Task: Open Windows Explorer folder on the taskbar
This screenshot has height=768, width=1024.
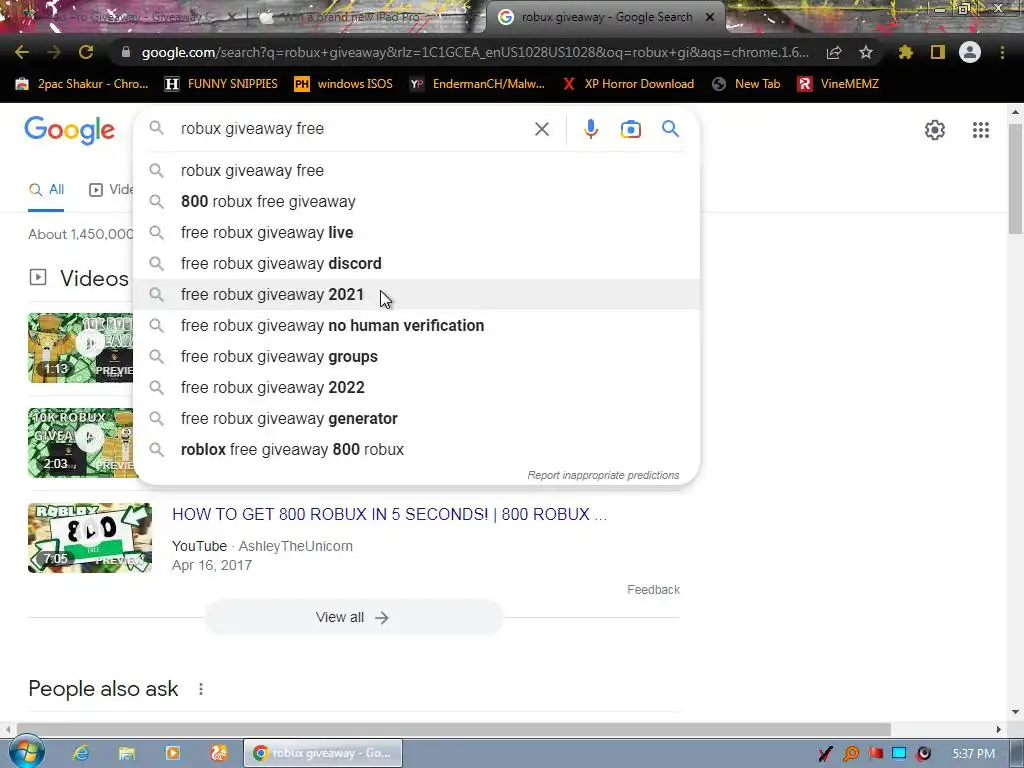Action: pyautogui.click(x=127, y=753)
